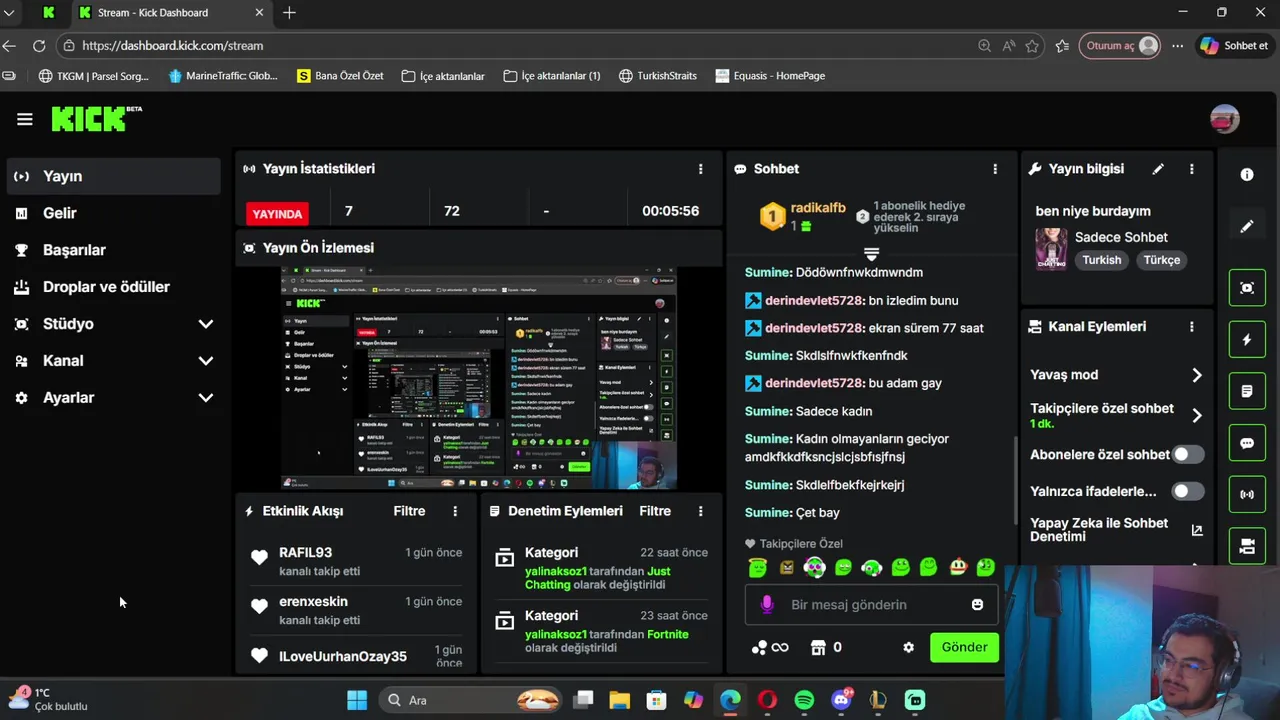Open the Yayın sidebar item
This screenshot has height=720, width=1280.
(113, 176)
